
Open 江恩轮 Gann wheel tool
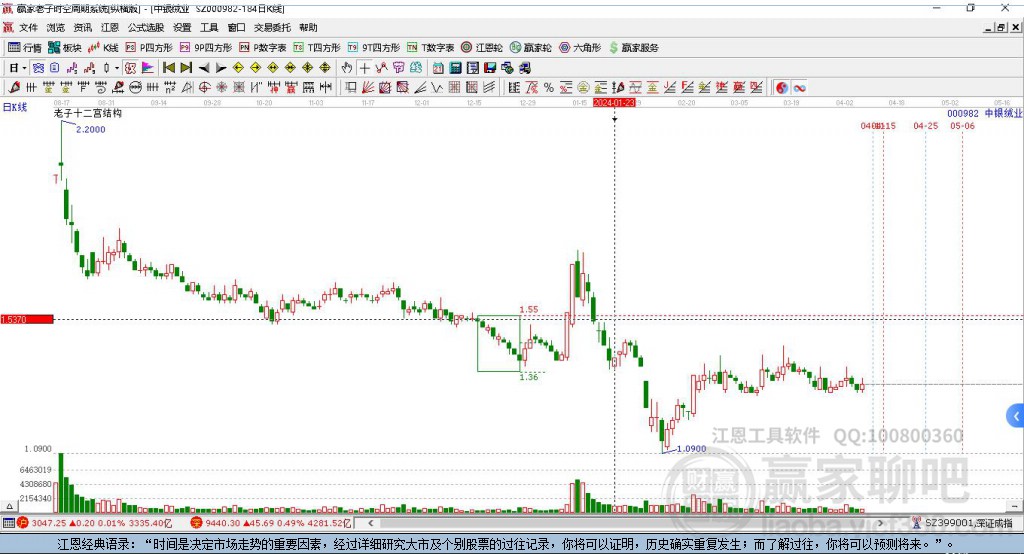coord(482,48)
